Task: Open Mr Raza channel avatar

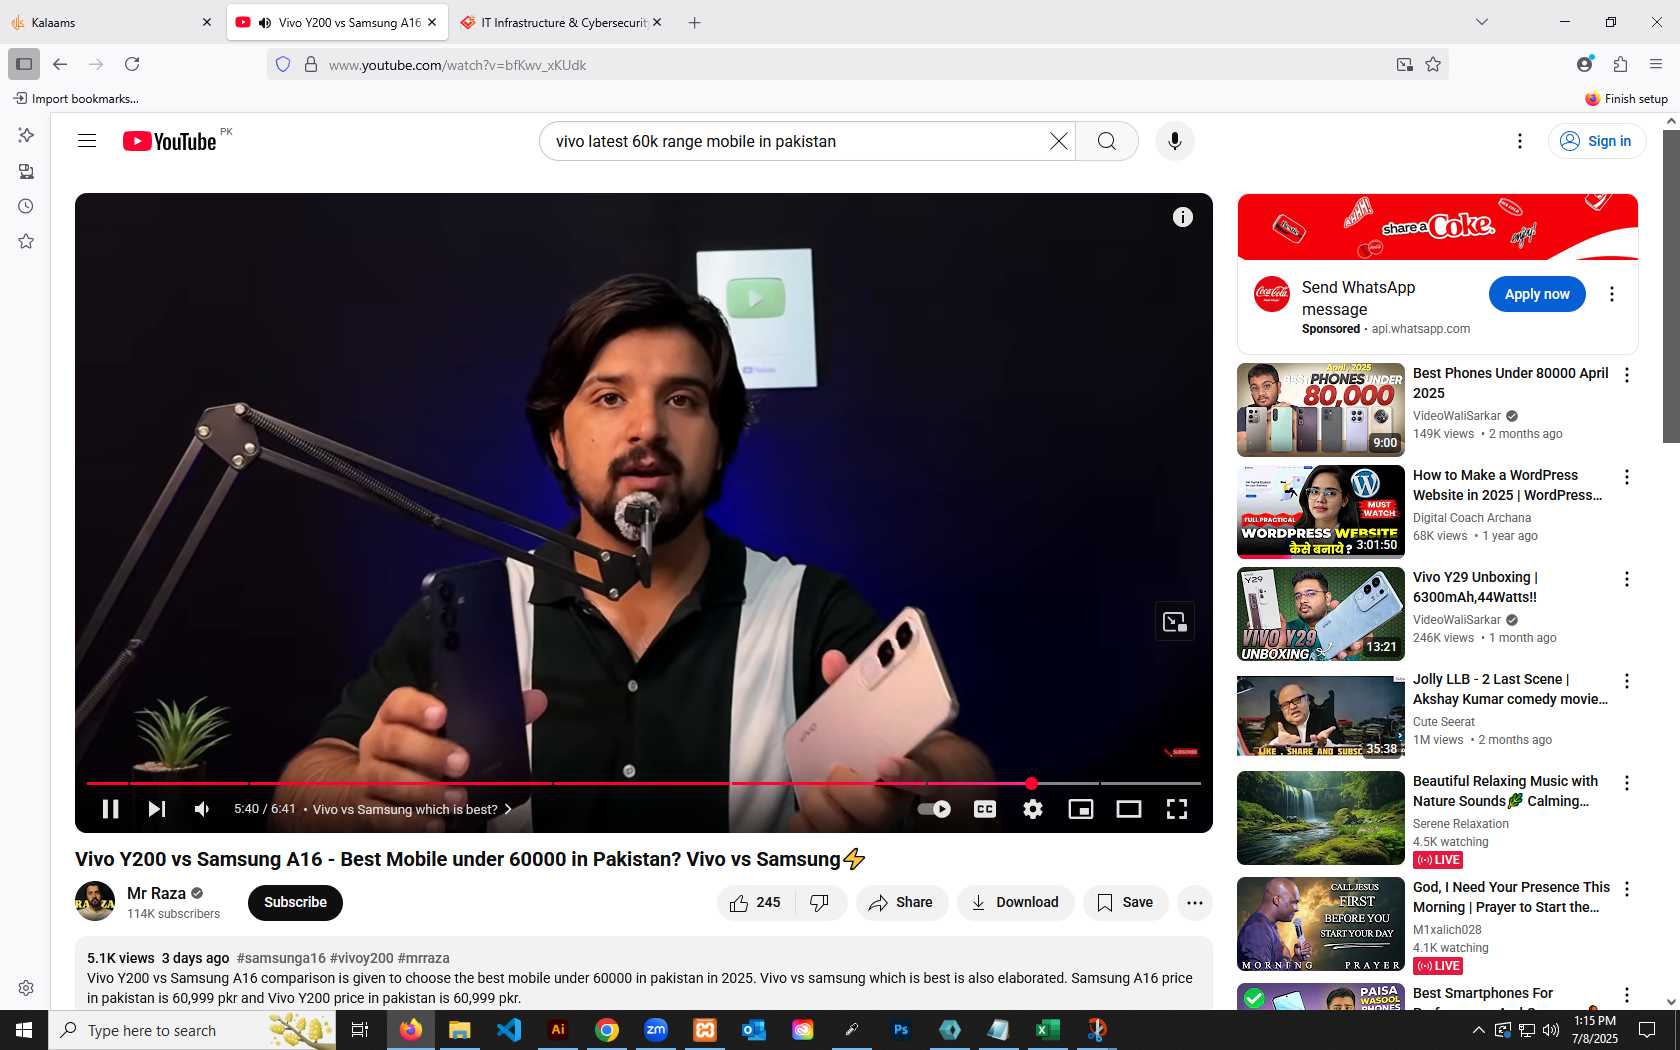Action: pos(95,901)
